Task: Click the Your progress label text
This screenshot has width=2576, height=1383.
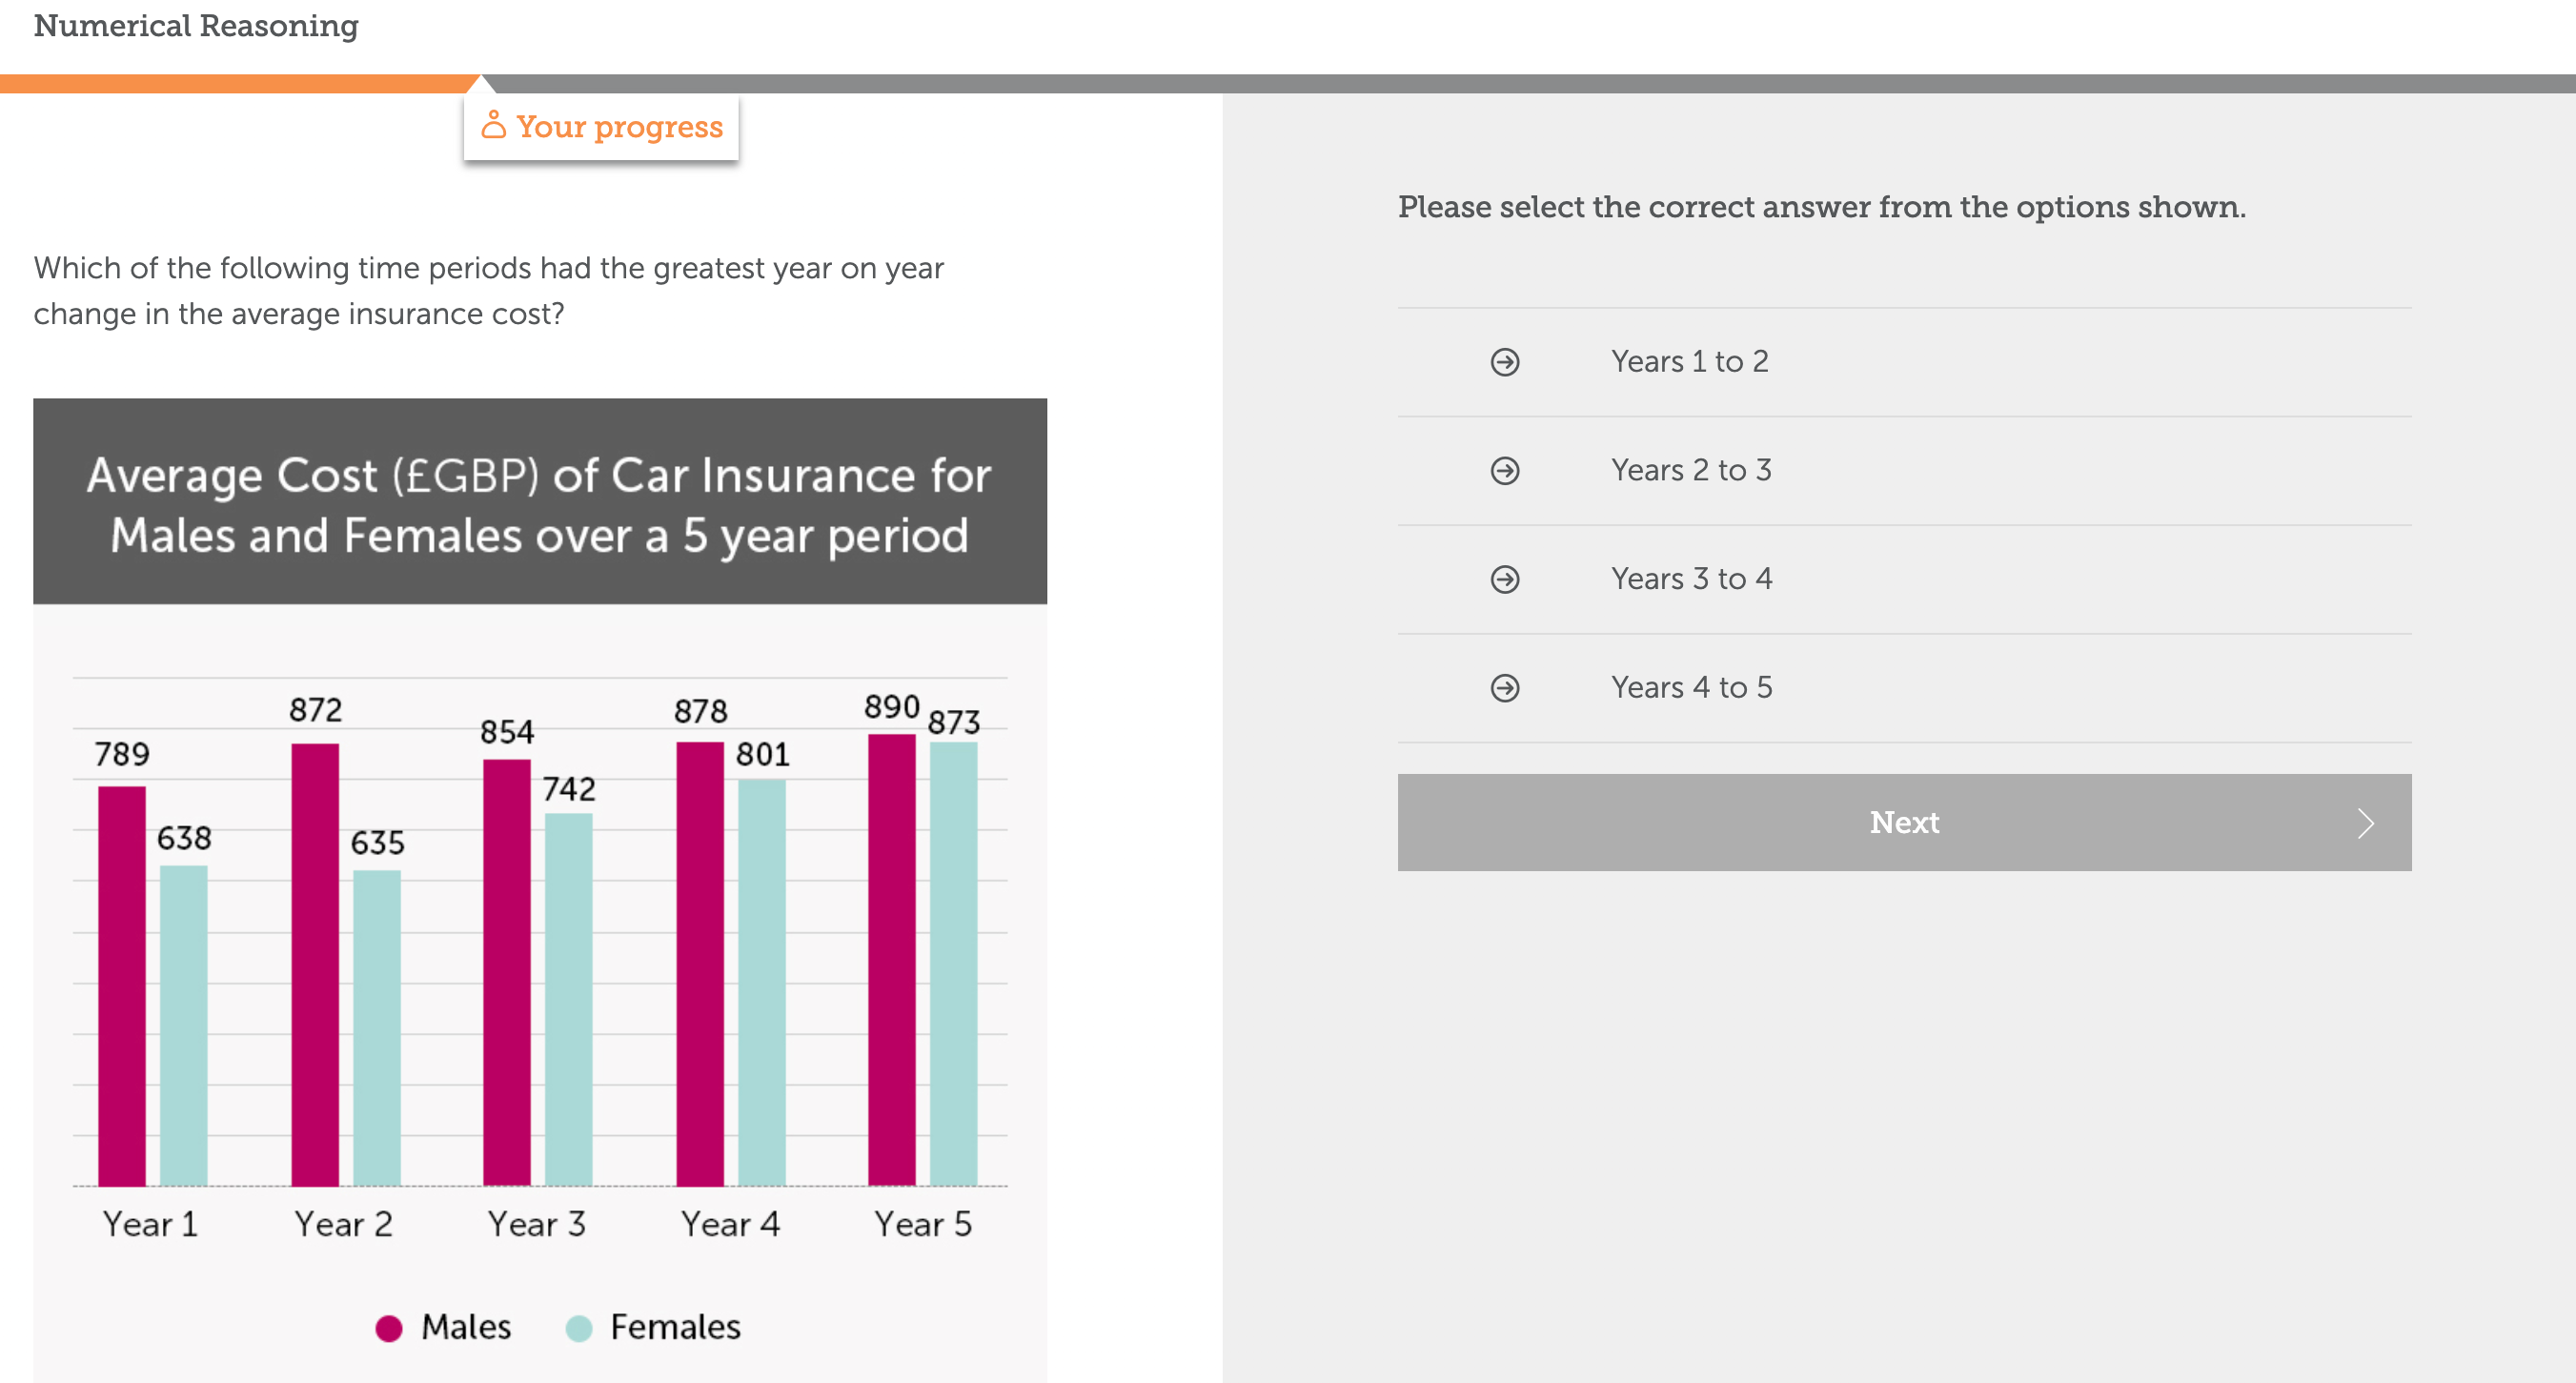Action: tap(618, 126)
